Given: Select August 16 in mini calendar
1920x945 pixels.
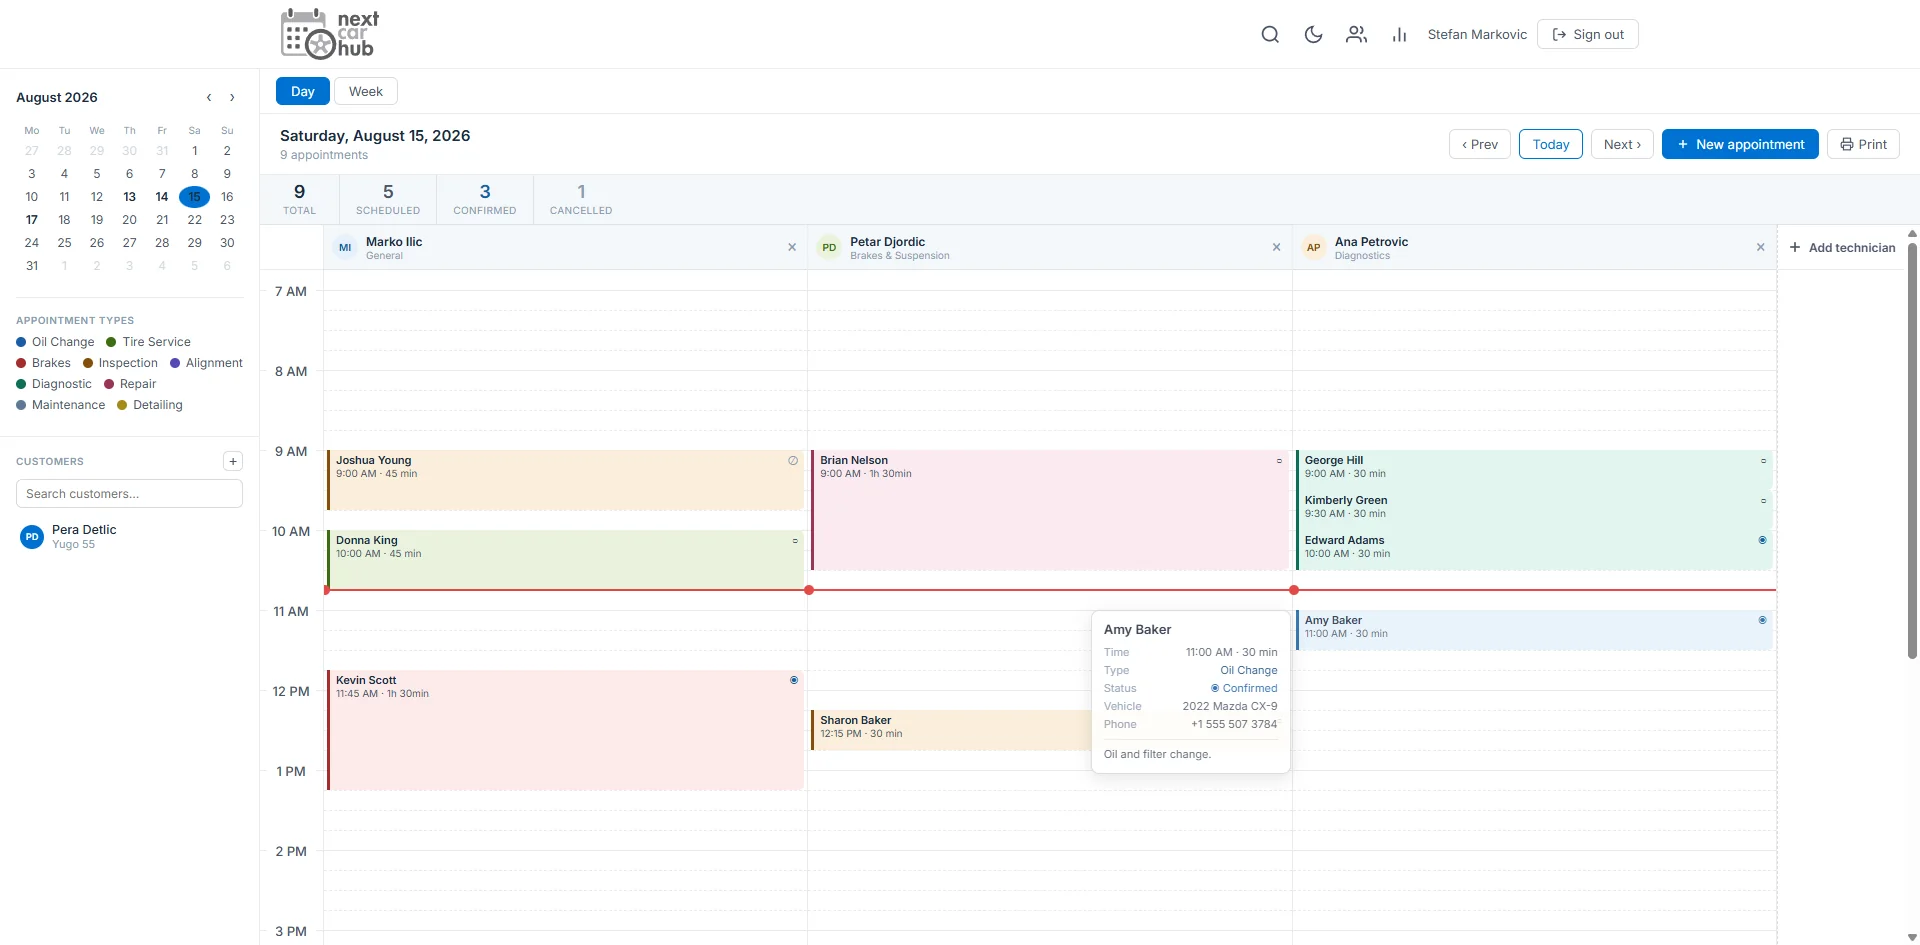Looking at the screenshot, I should pyautogui.click(x=227, y=196).
